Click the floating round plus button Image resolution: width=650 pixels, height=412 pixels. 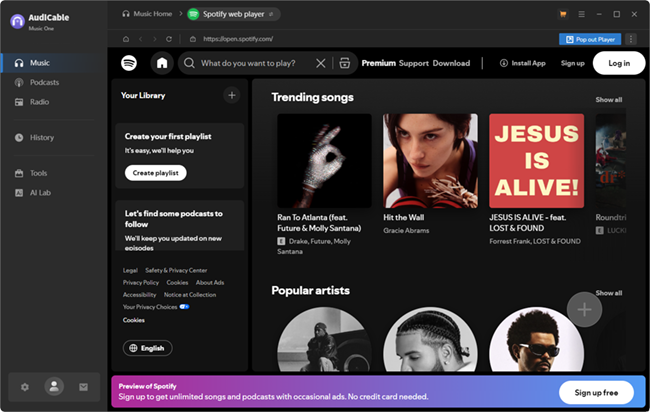[584, 309]
